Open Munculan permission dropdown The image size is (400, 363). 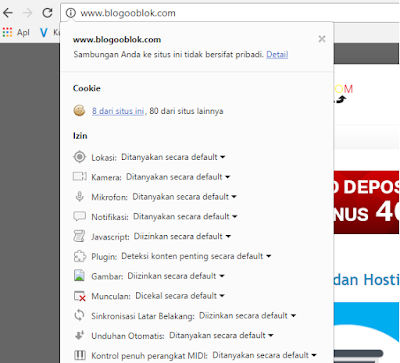point(180,296)
